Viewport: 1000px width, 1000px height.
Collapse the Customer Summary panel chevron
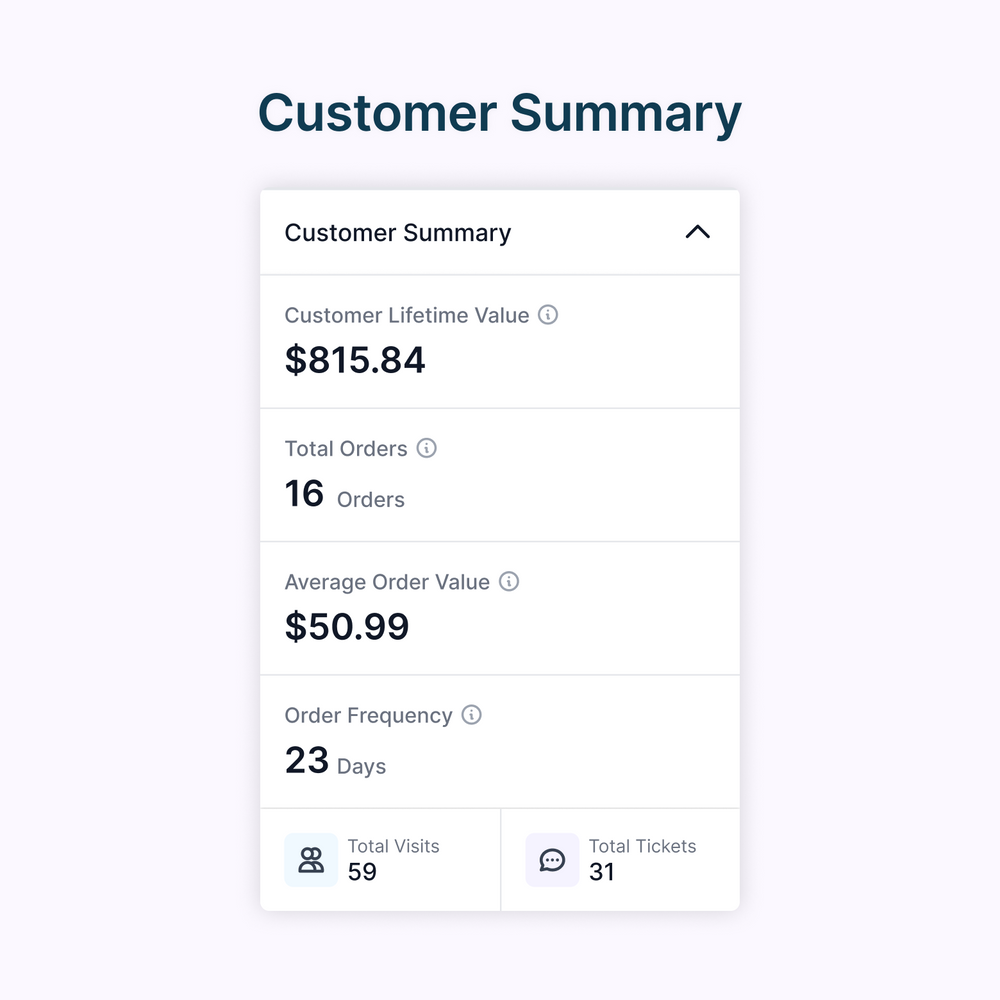pyautogui.click(x=698, y=232)
